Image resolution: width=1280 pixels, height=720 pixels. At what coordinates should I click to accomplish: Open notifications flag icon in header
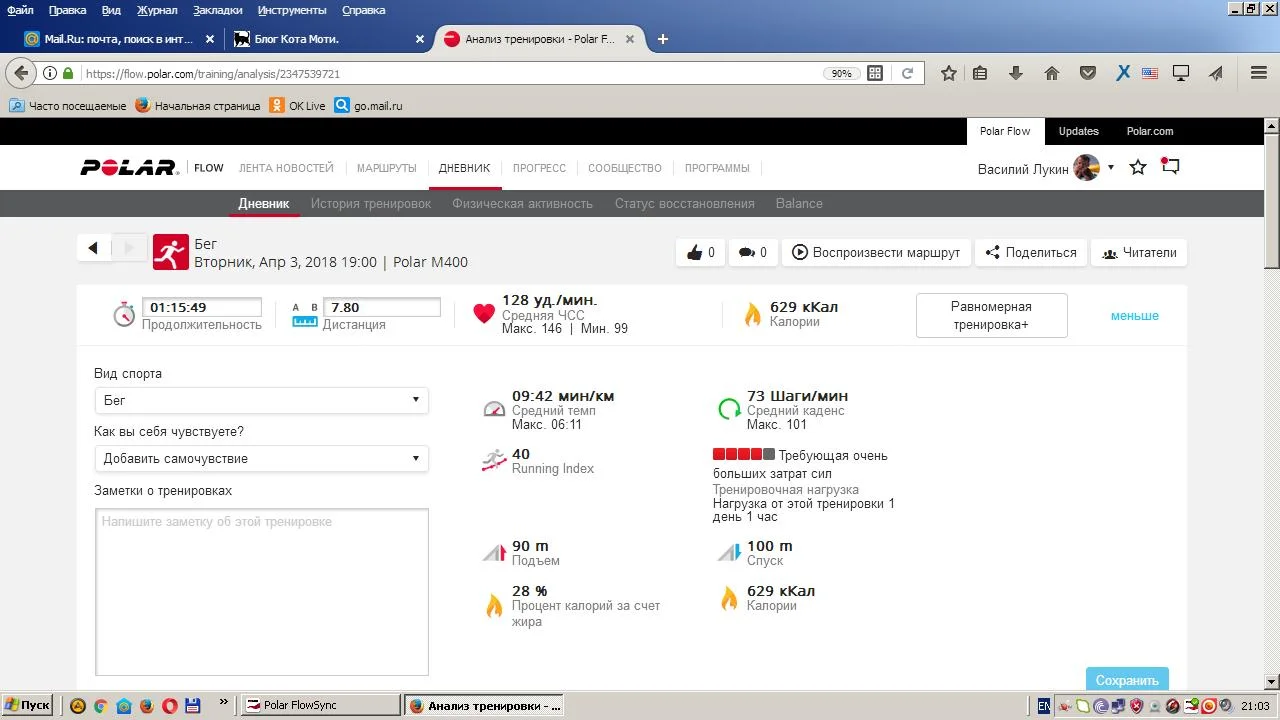(x=1170, y=166)
